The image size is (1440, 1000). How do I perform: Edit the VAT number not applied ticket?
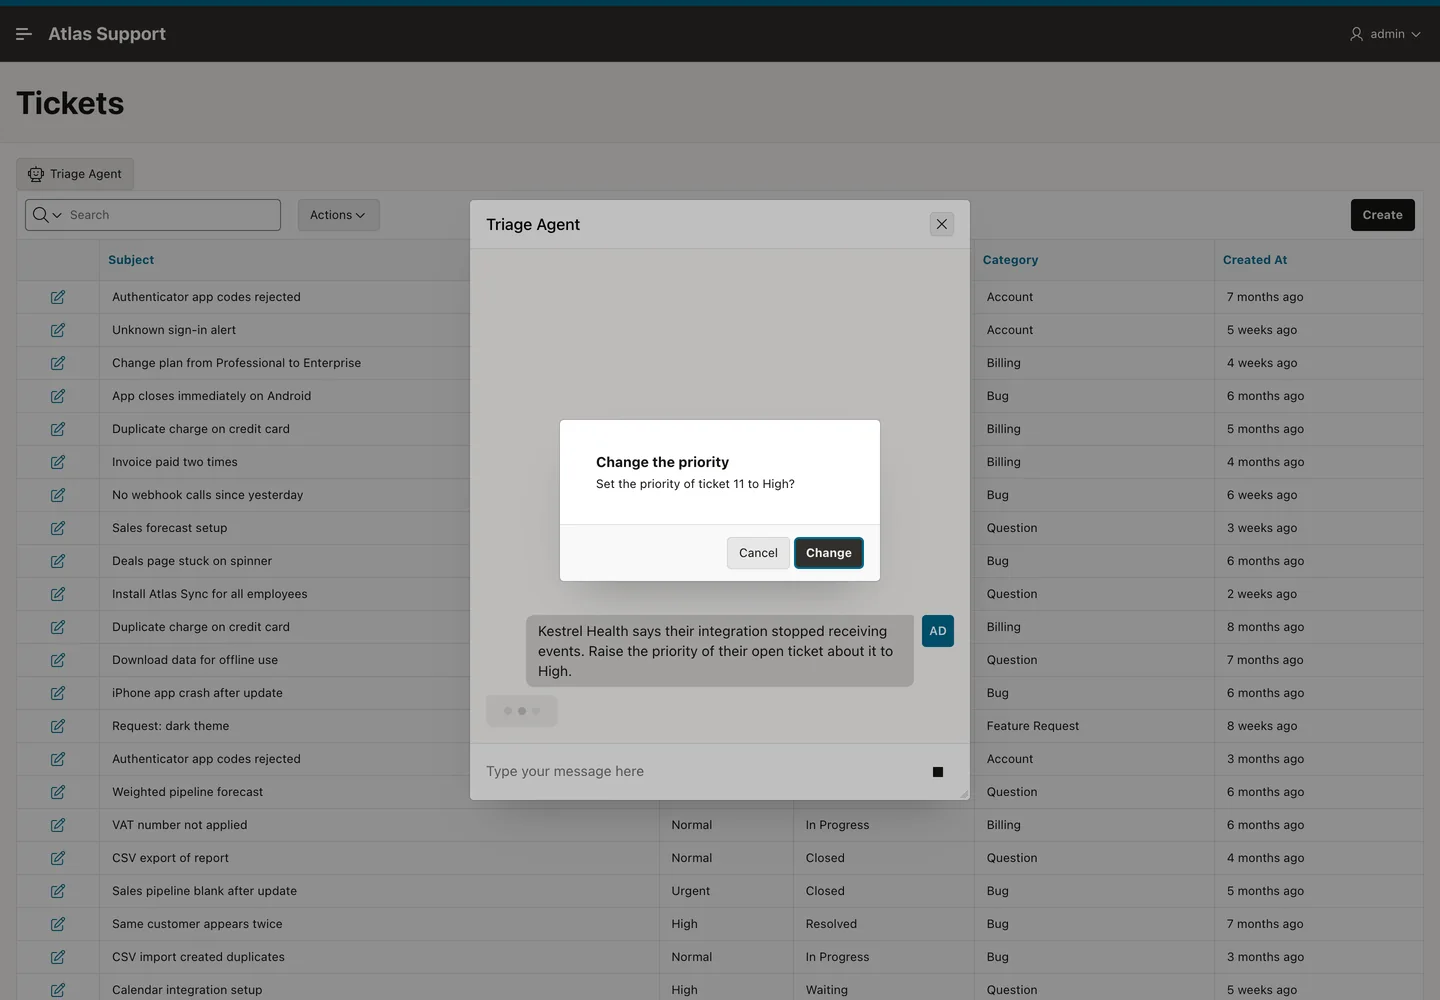click(58, 825)
